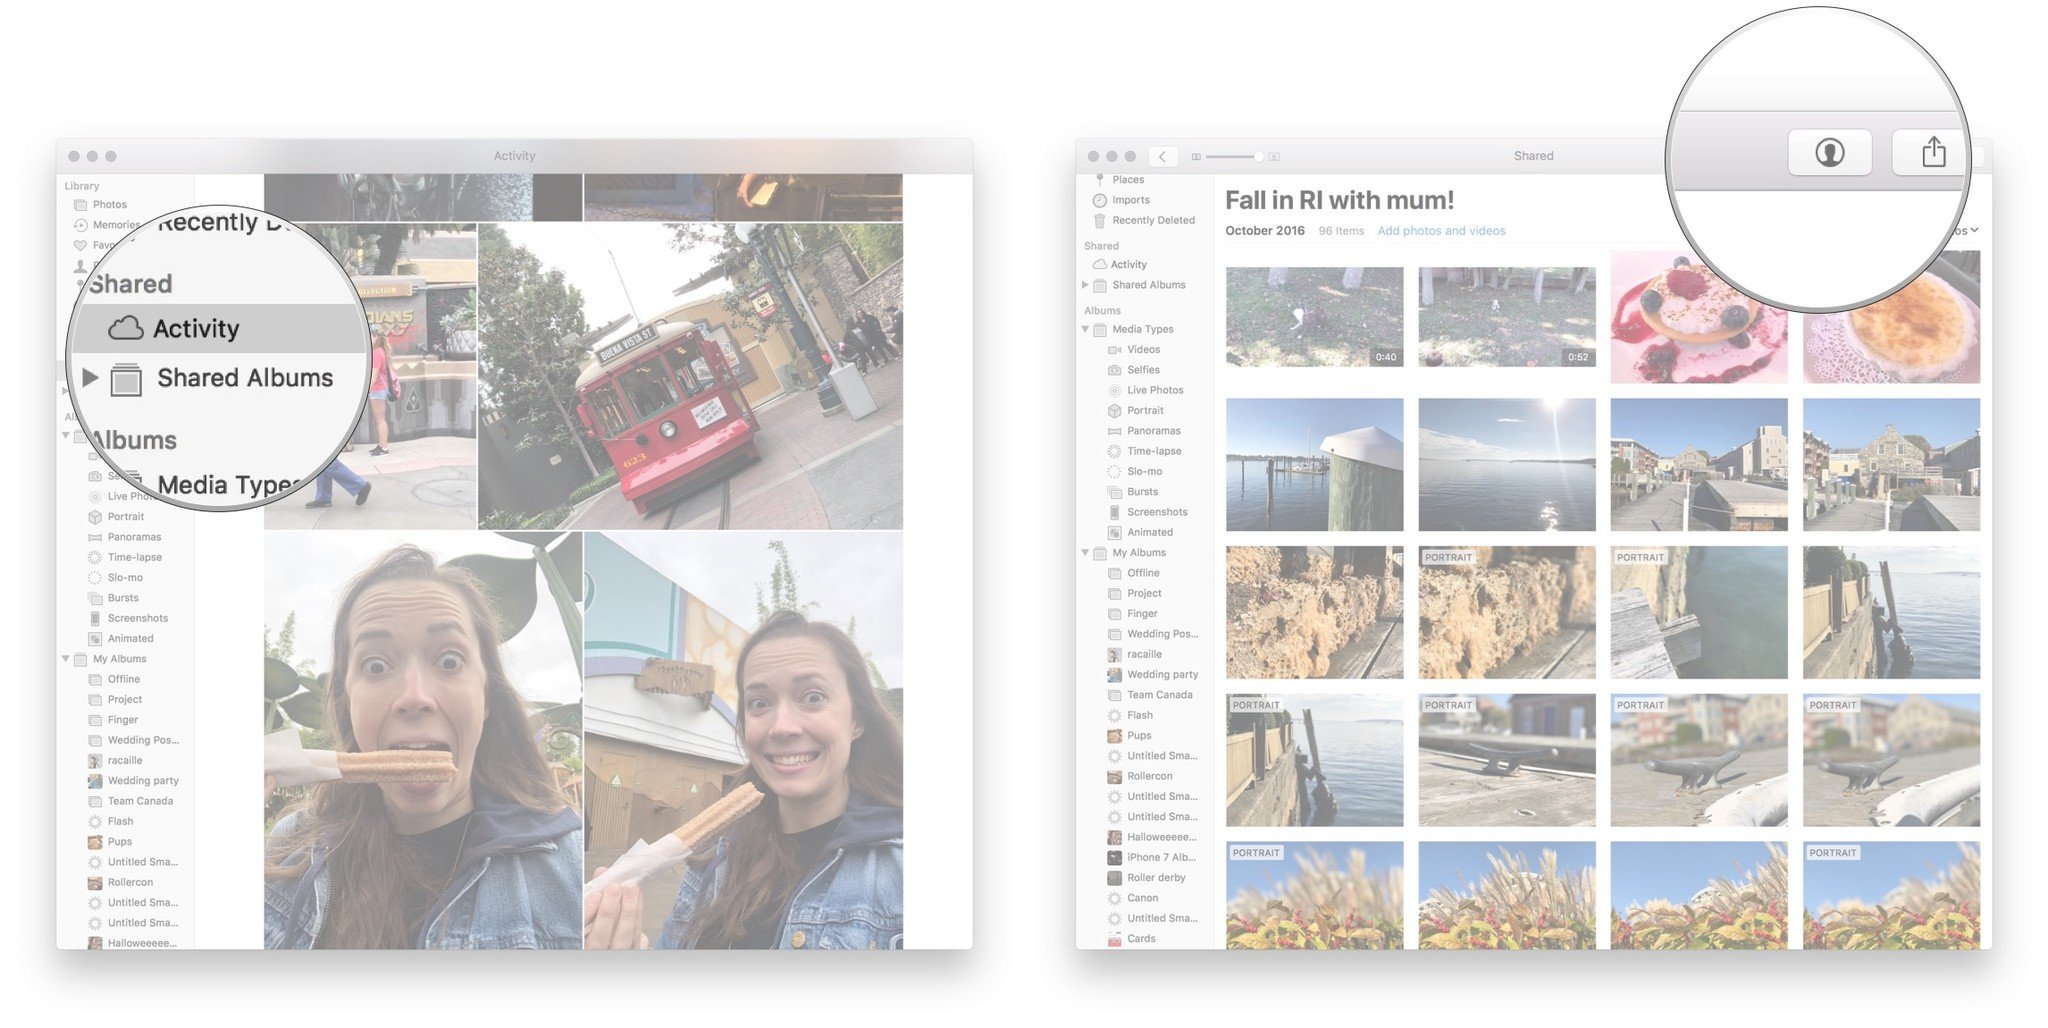Click Add photos and videos link
Viewport: 2048px width, 1028px height.
point(1441,231)
